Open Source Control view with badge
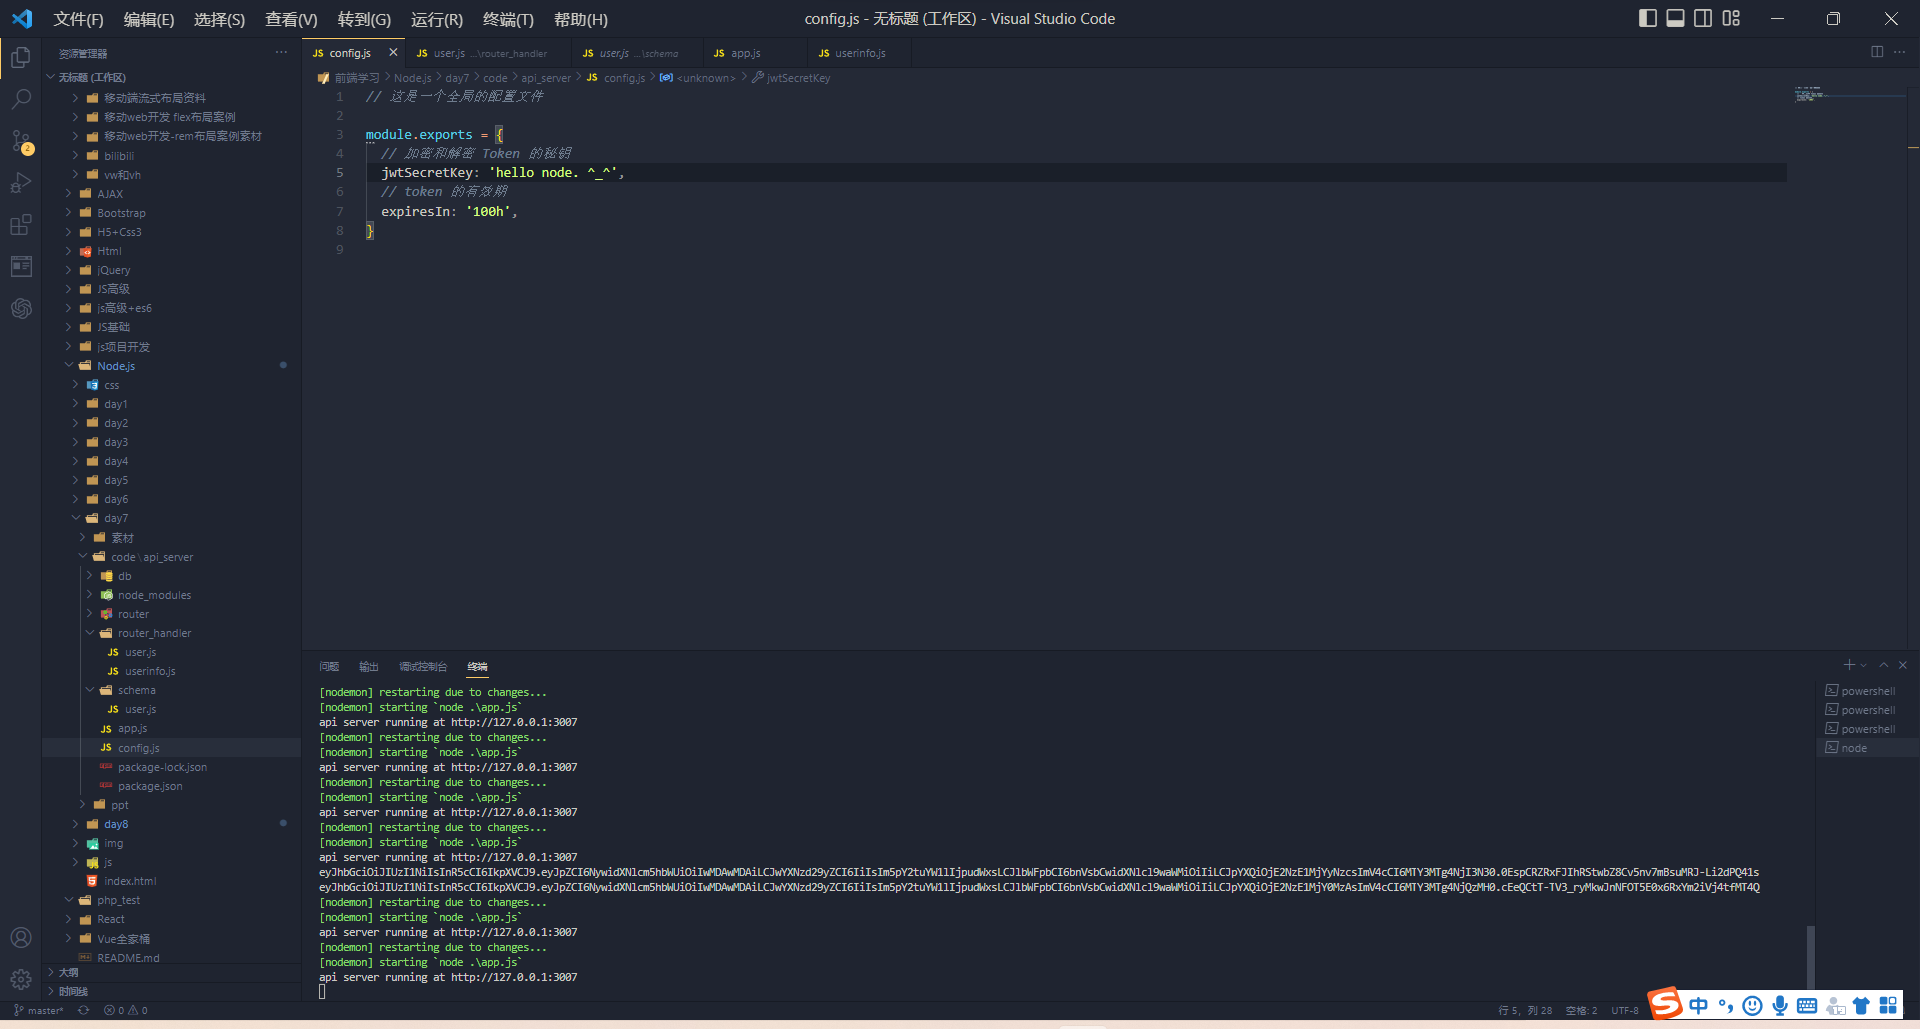 21,141
